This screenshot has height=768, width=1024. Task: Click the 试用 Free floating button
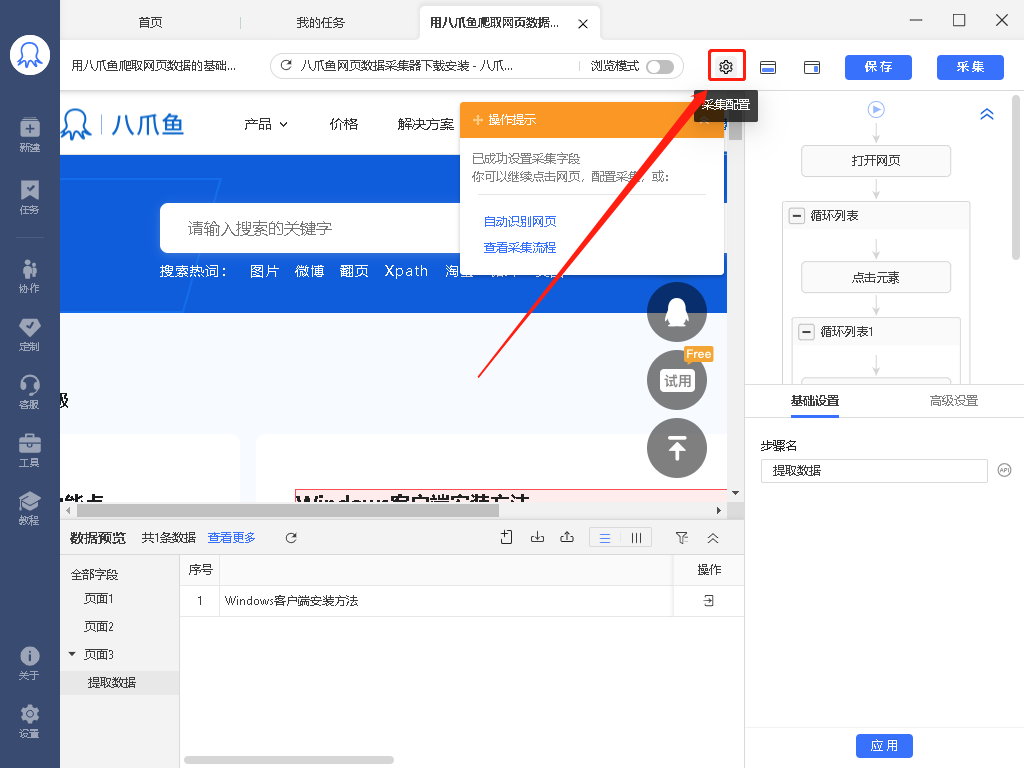(x=677, y=380)
